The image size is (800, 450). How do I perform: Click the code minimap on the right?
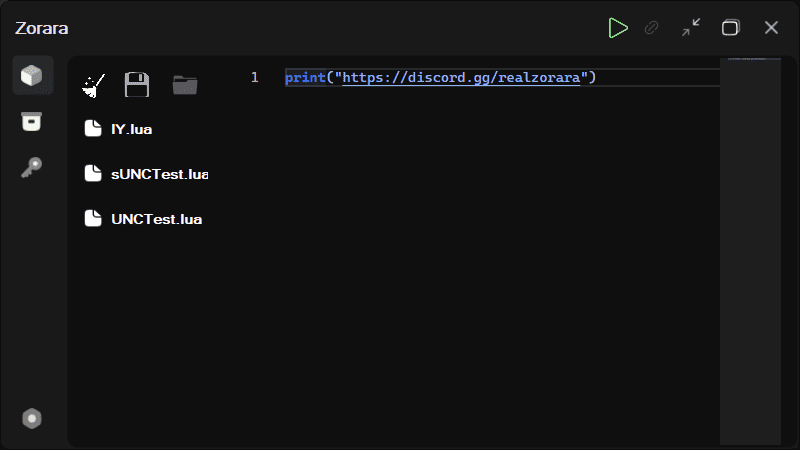(x=750, y=251)
